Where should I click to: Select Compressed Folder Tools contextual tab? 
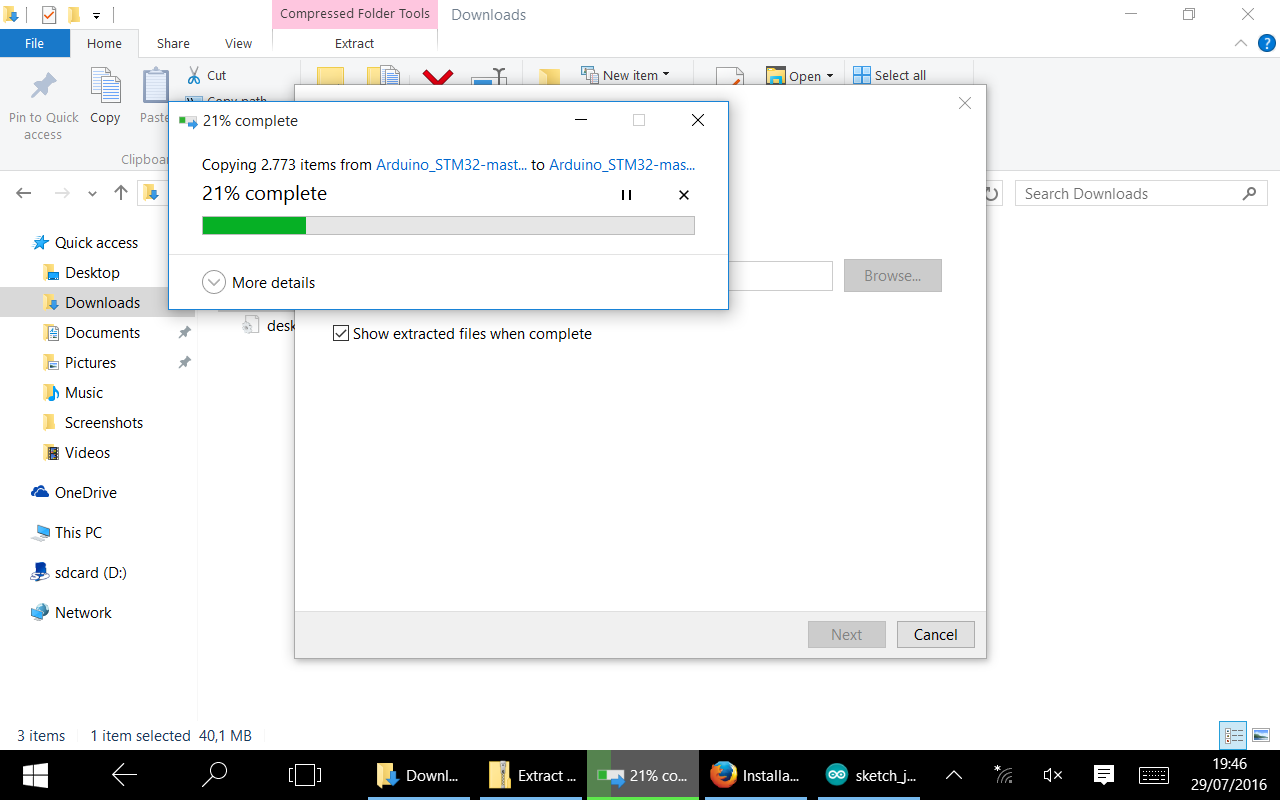(x=355, y=14)
